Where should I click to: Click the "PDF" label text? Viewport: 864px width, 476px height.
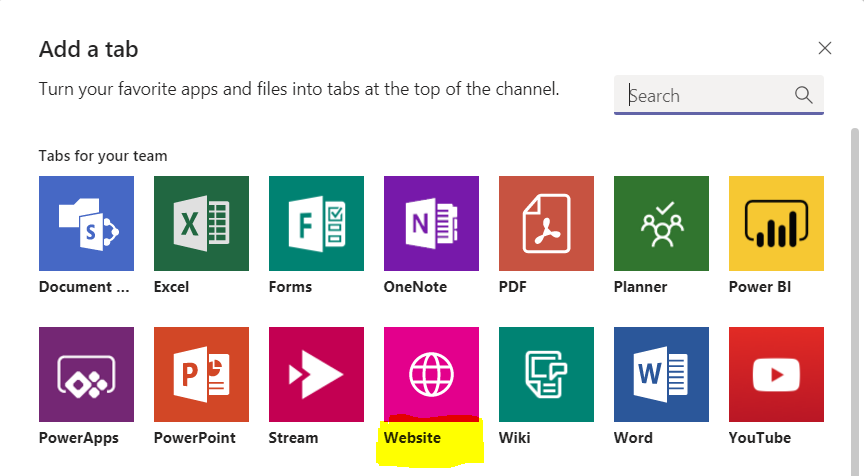(513, 287)
